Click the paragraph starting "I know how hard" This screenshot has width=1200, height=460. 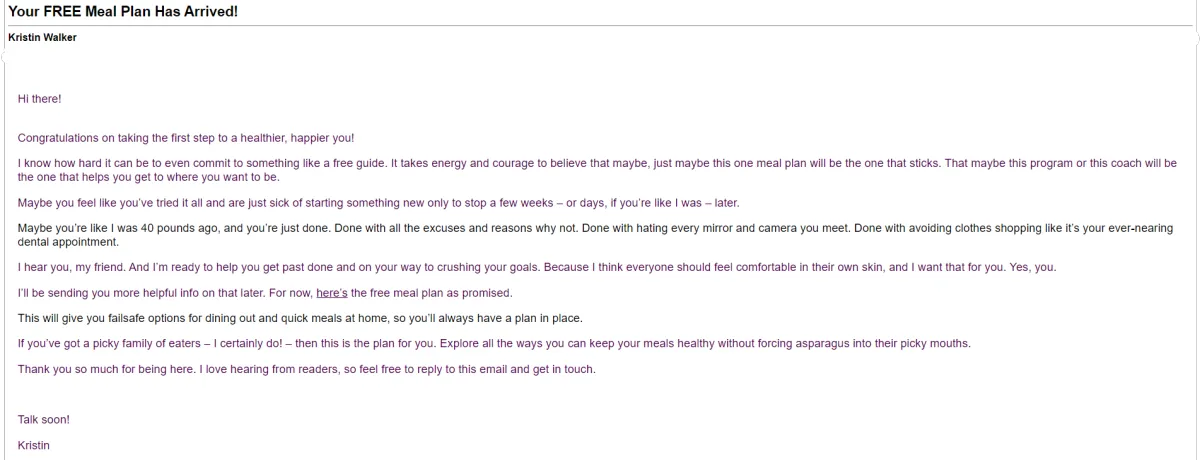(x=597, y=170)
